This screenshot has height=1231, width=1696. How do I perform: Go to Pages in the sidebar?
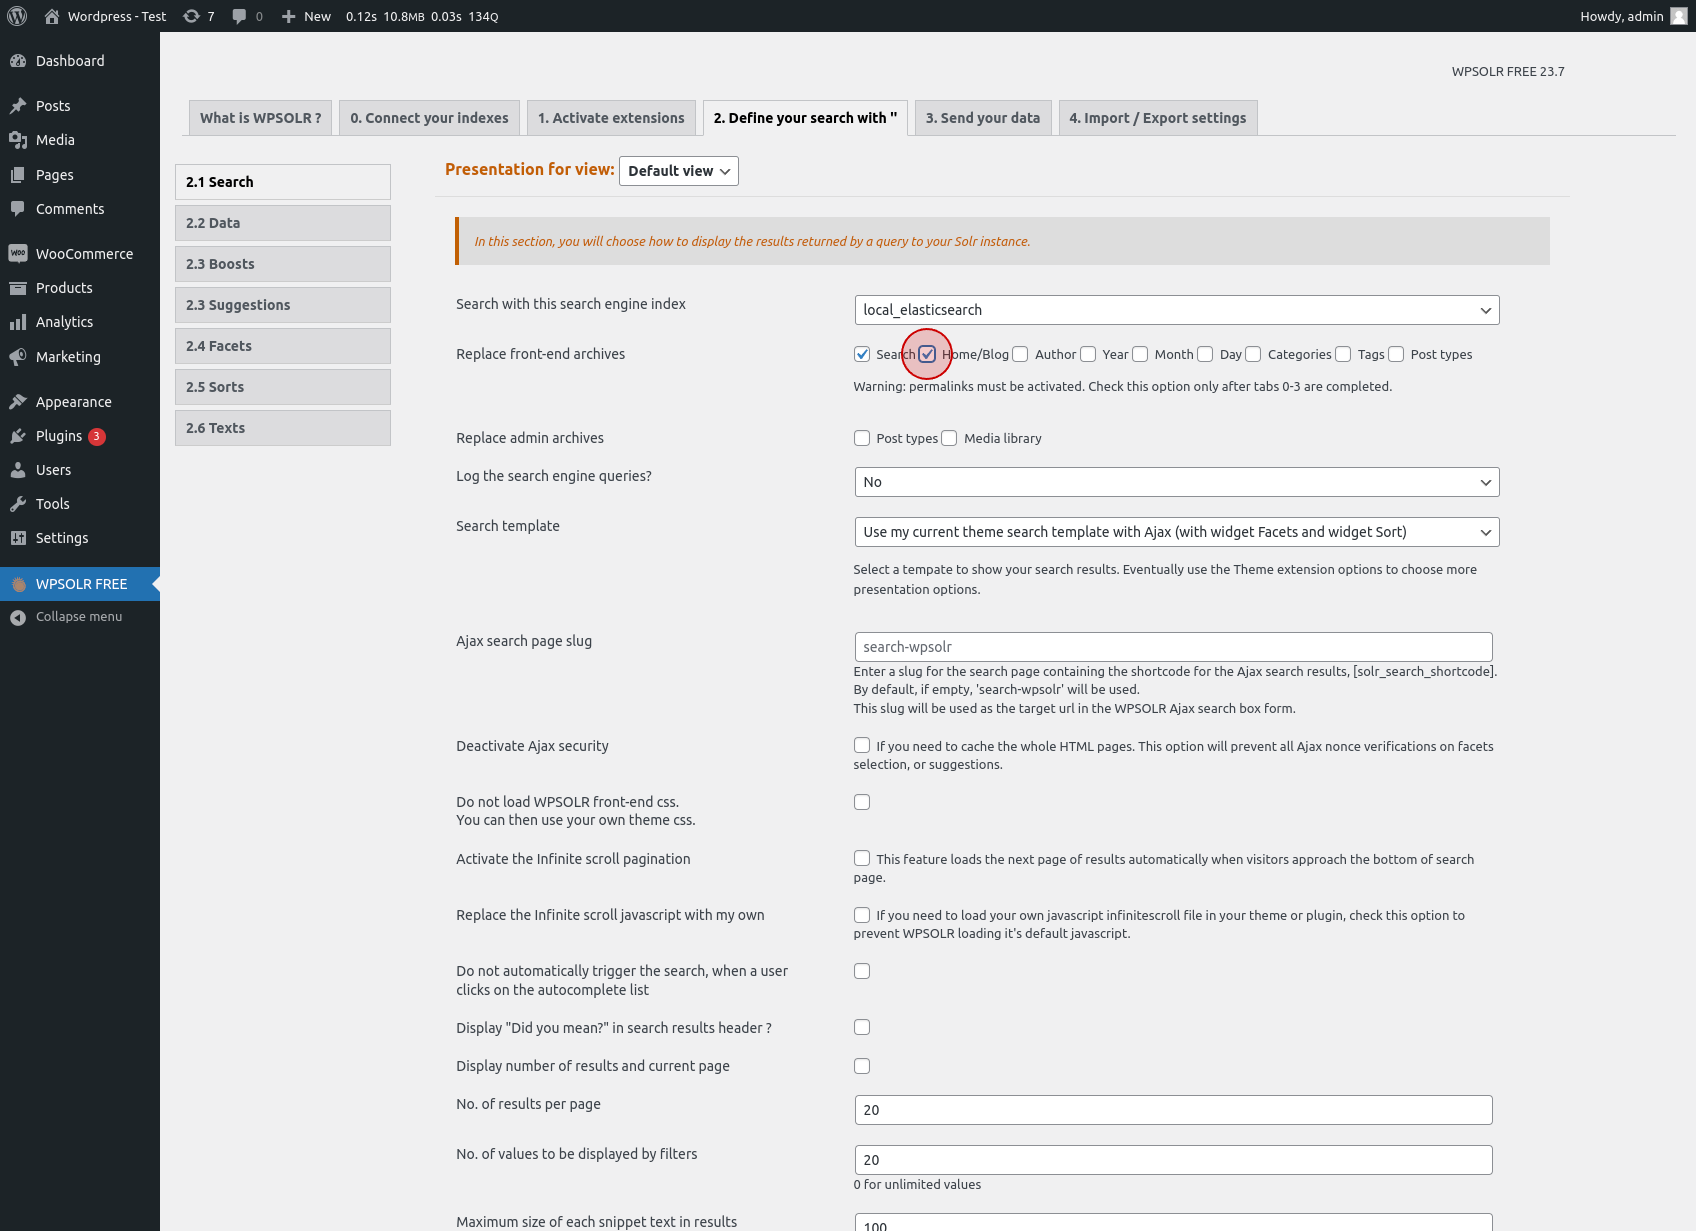[x=80, y=175]
